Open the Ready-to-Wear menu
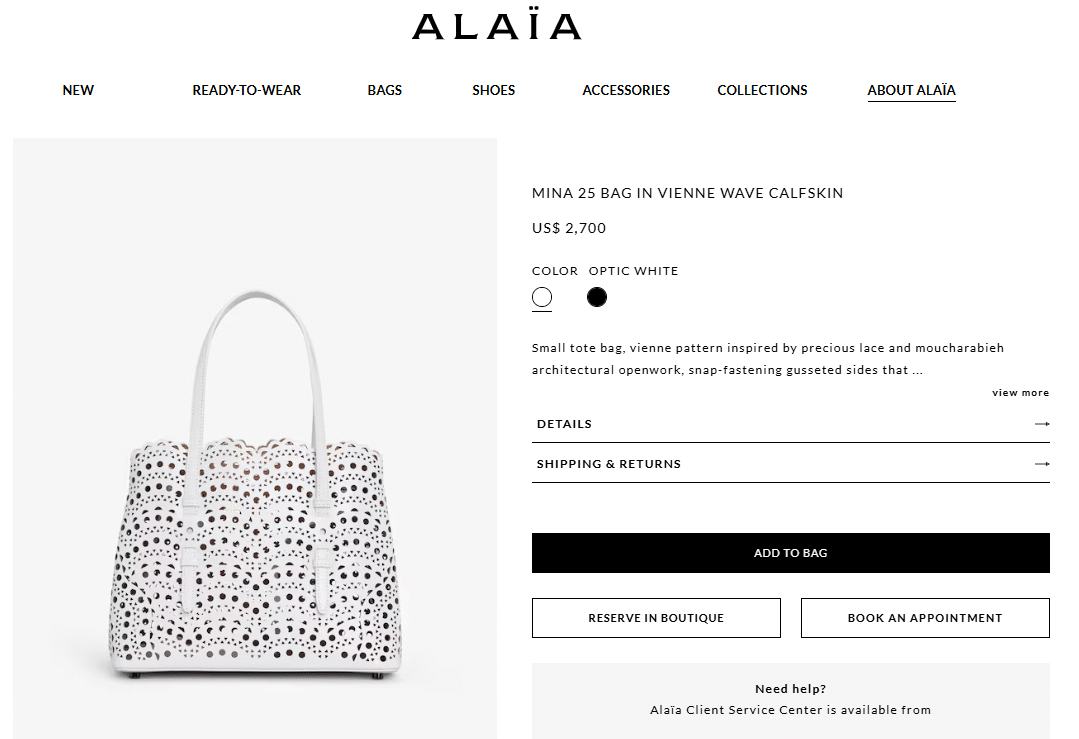Screen dimensions: 1079x739 tap(246, 90)
